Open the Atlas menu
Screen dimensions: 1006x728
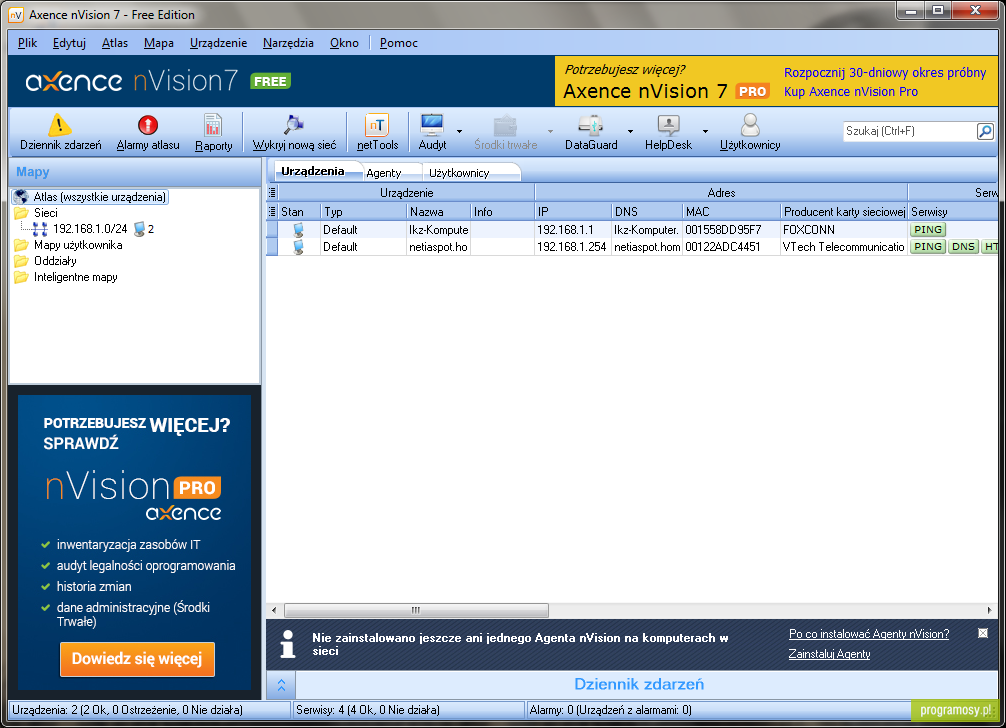pyautogui.click(x=115, y=43)
